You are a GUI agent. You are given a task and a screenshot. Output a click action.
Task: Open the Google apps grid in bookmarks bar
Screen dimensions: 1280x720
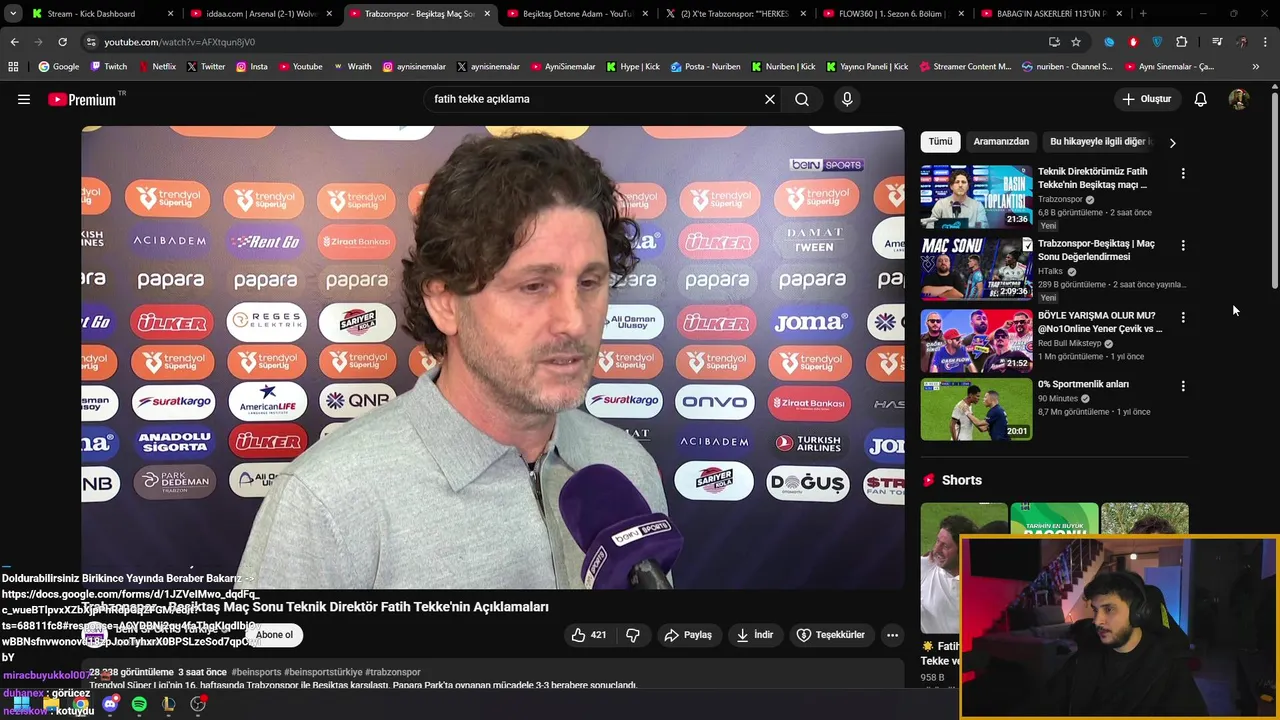click(x=13, y=66)
